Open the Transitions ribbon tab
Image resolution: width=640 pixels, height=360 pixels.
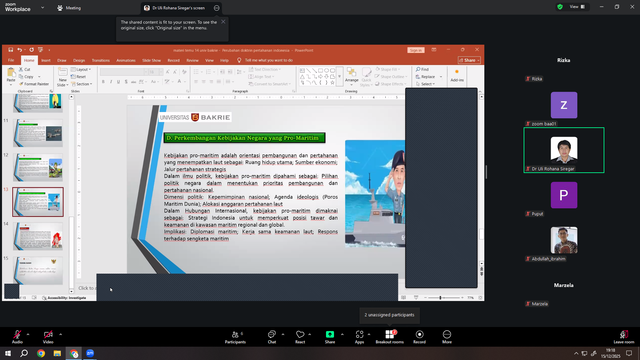pos(100,60)
